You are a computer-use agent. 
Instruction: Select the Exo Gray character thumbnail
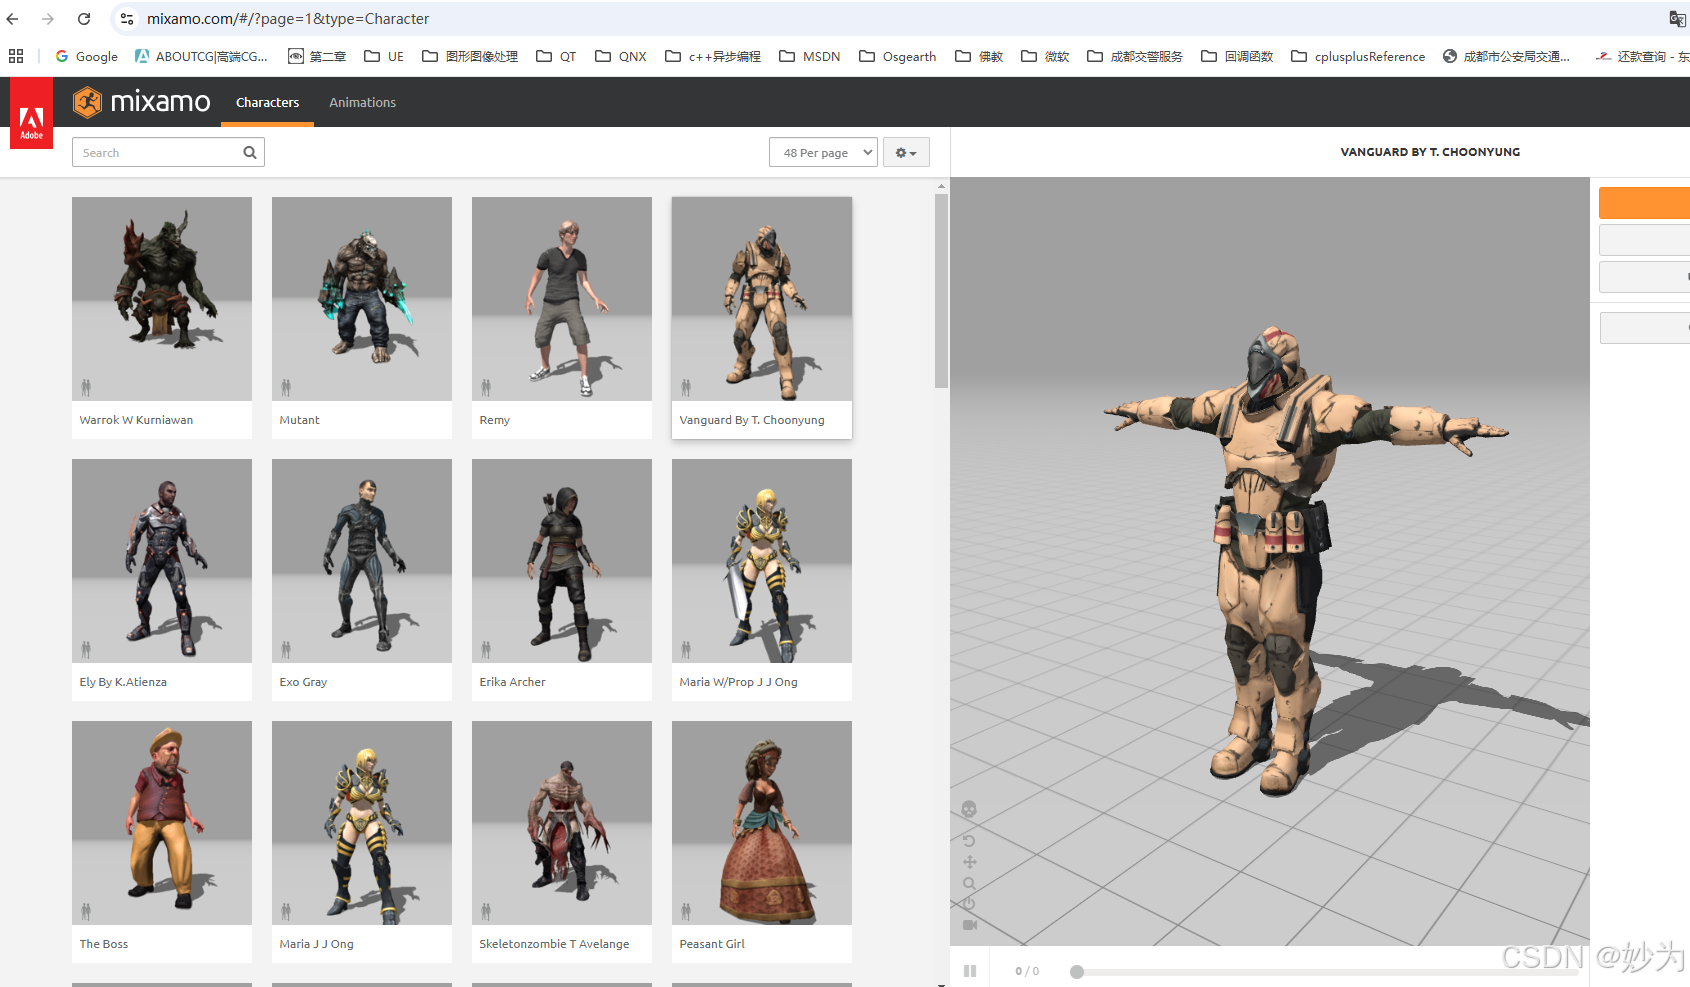[362, 561]
